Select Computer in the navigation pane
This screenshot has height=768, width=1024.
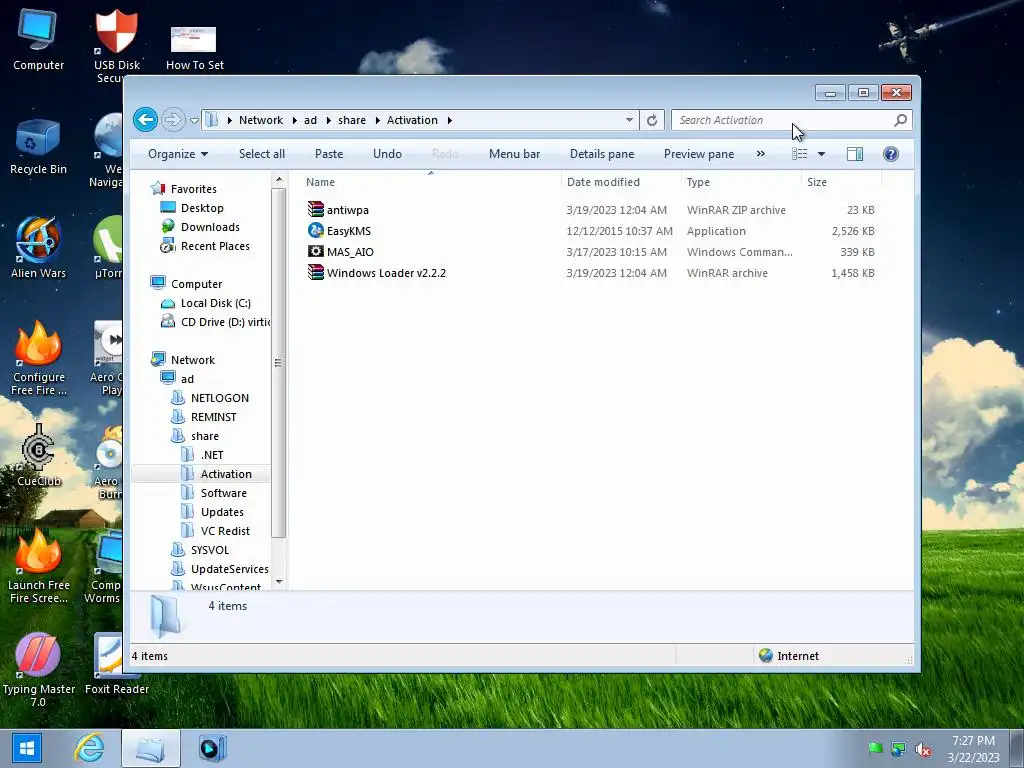coord(196,284)
